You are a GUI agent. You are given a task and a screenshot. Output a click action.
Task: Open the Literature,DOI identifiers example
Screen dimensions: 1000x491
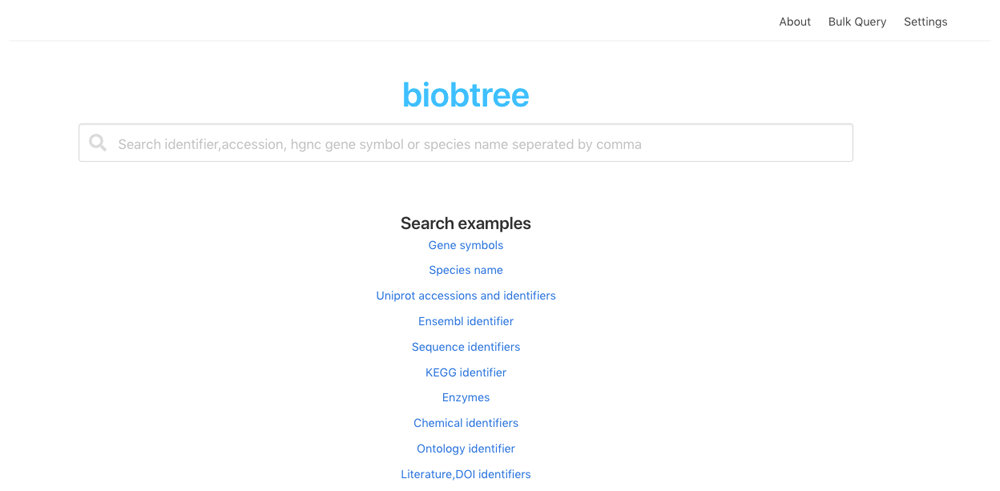pyautogui.click(x=465, y=474)
